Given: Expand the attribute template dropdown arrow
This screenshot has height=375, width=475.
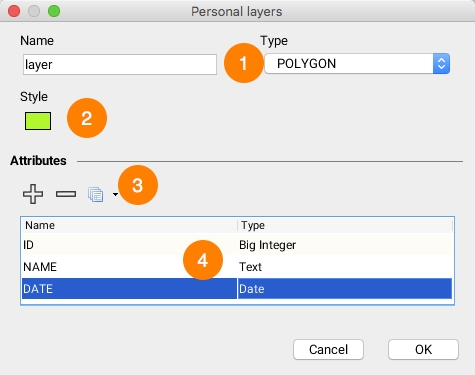Looking at the screenshot, I should [115, 194].
